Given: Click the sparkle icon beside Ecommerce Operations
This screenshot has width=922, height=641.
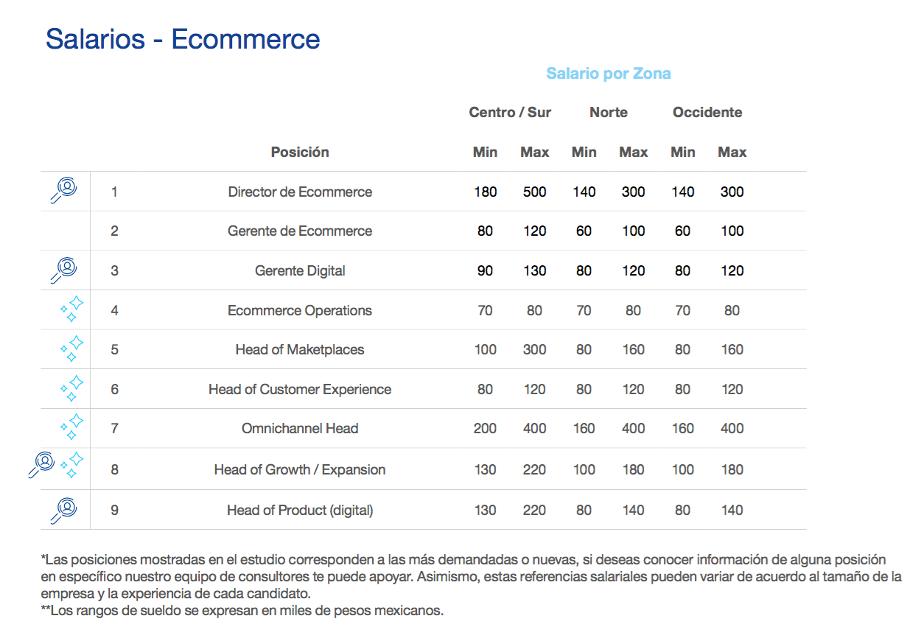Looking at the screenshot, I should 72,309.
